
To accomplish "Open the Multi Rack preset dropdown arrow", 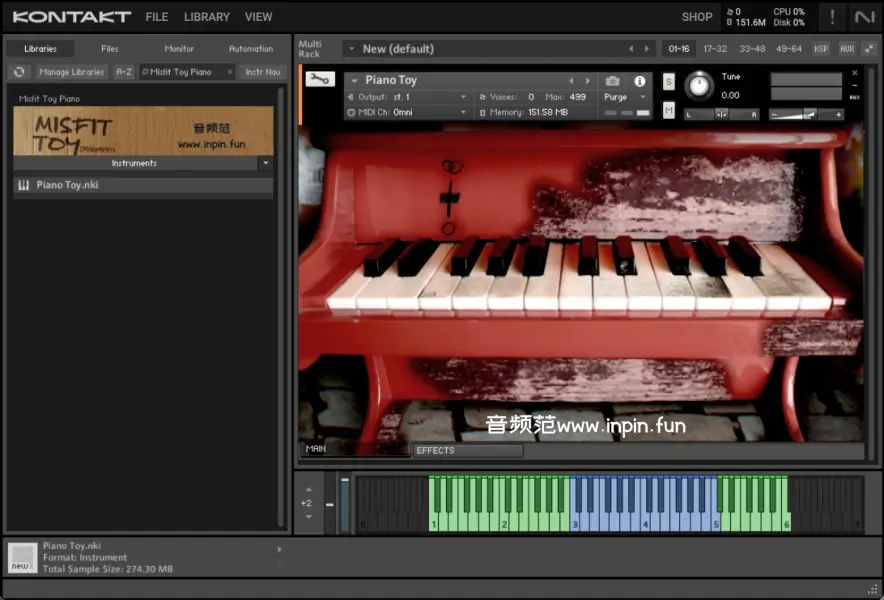I will tap(350, 49).
